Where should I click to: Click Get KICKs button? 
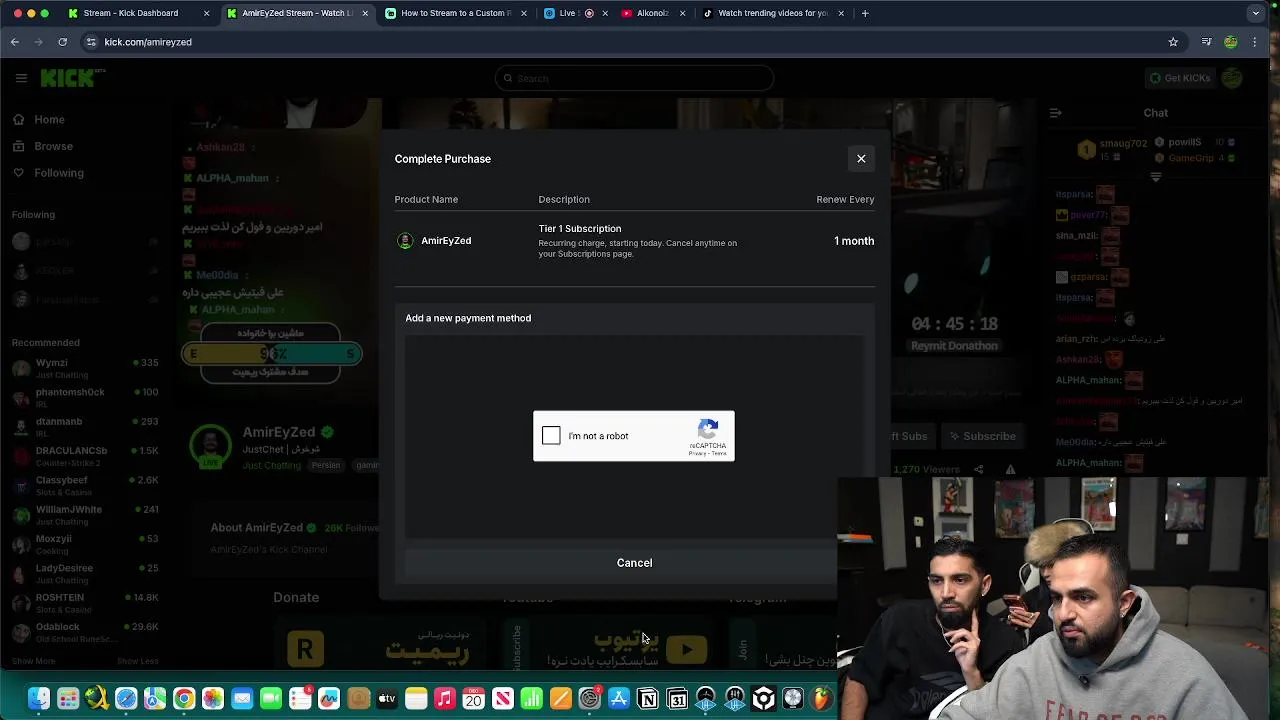tap(1180, 78)
